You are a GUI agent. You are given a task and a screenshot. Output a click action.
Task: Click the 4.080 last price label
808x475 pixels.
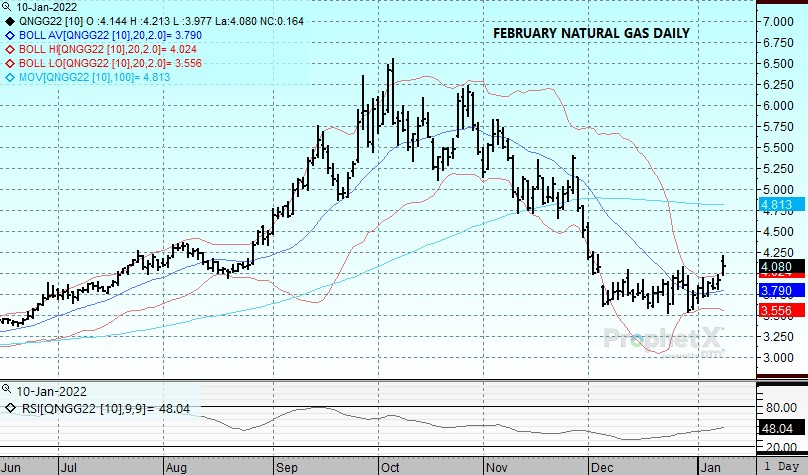[778, 268]
